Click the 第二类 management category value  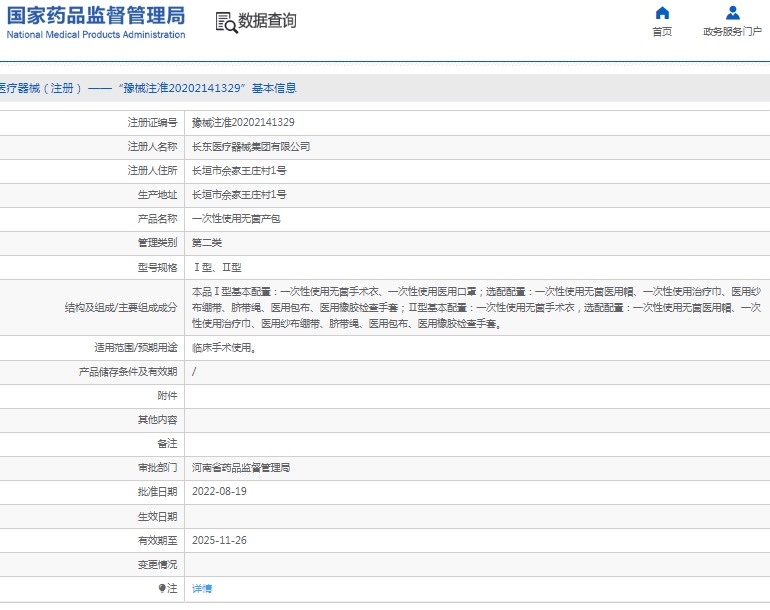pos(207,243)
